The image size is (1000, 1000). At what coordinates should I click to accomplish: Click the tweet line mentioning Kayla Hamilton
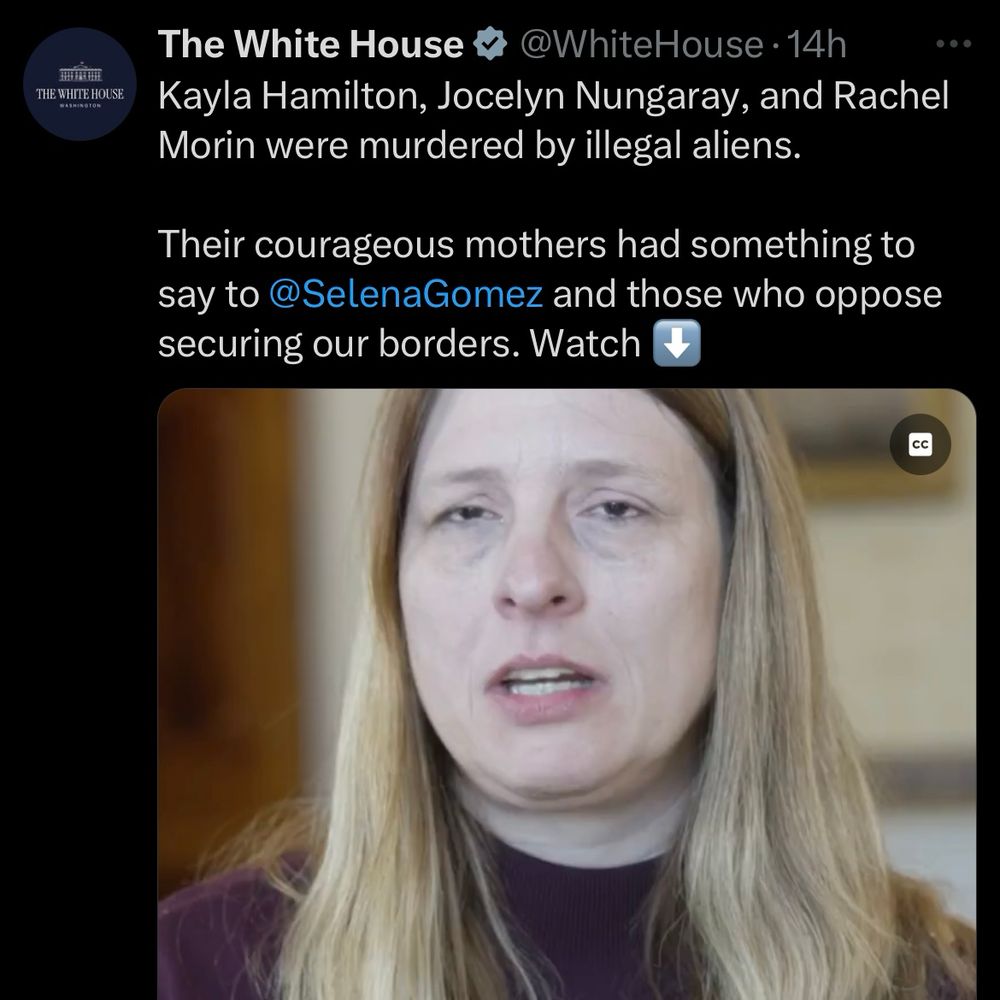(x=553, y=96)
